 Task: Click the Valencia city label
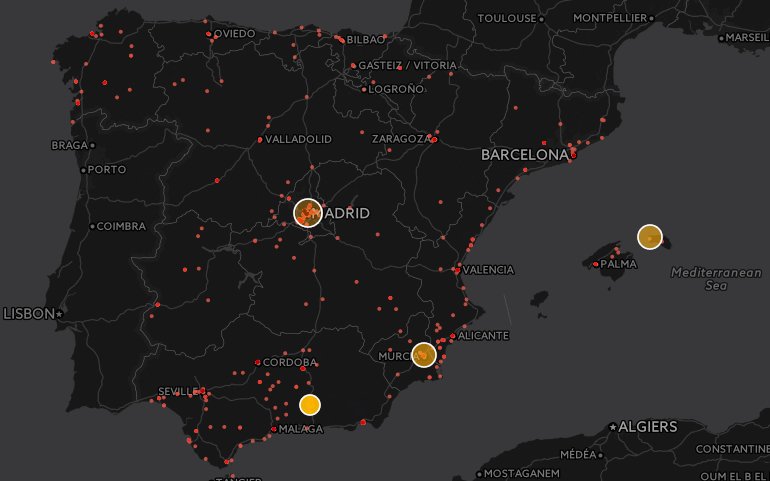click(489, 270)
